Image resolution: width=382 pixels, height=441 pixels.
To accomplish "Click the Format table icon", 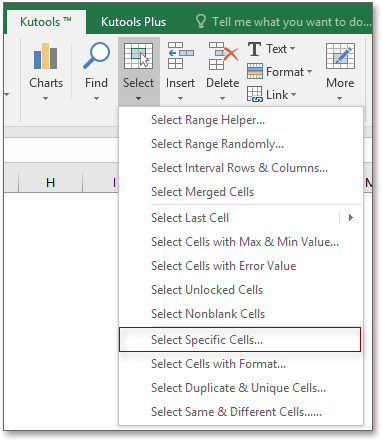I will tap(255, 71).
